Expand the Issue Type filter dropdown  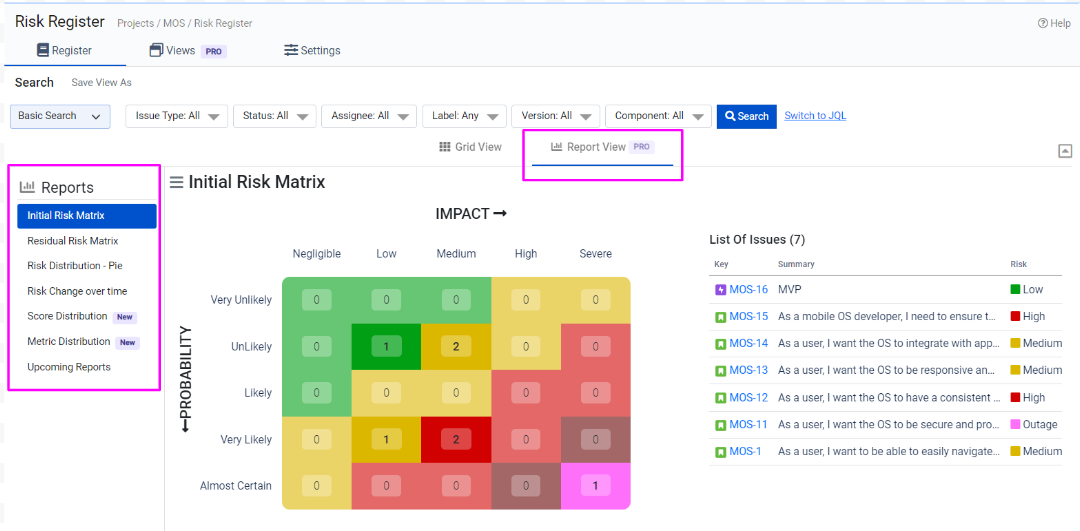coord(177,116)
